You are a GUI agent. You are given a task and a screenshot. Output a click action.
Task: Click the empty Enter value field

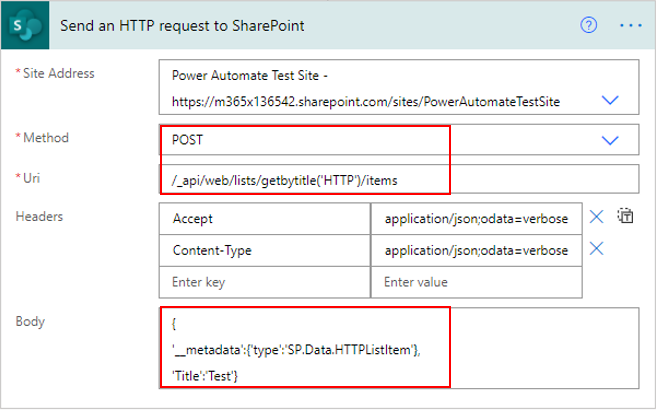click(477, 282)
